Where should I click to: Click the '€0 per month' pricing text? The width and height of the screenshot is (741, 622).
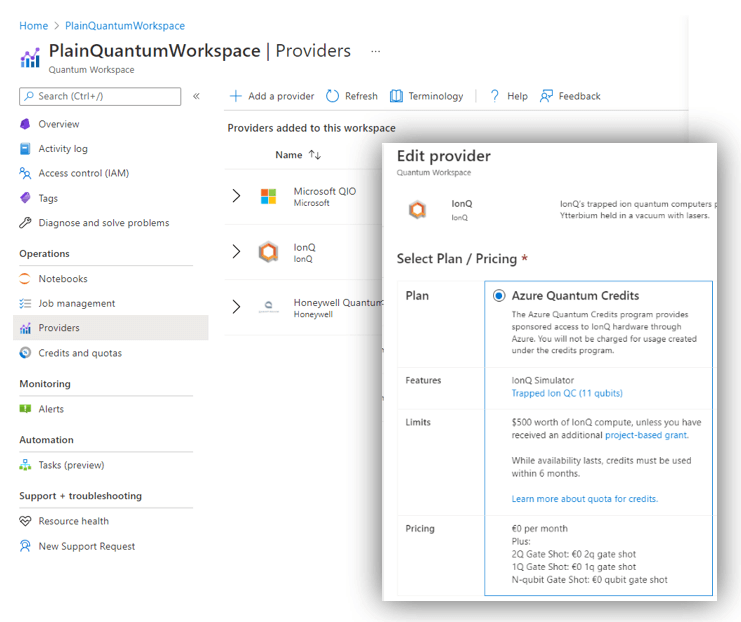pyautogui.click(x=539, y=528)
